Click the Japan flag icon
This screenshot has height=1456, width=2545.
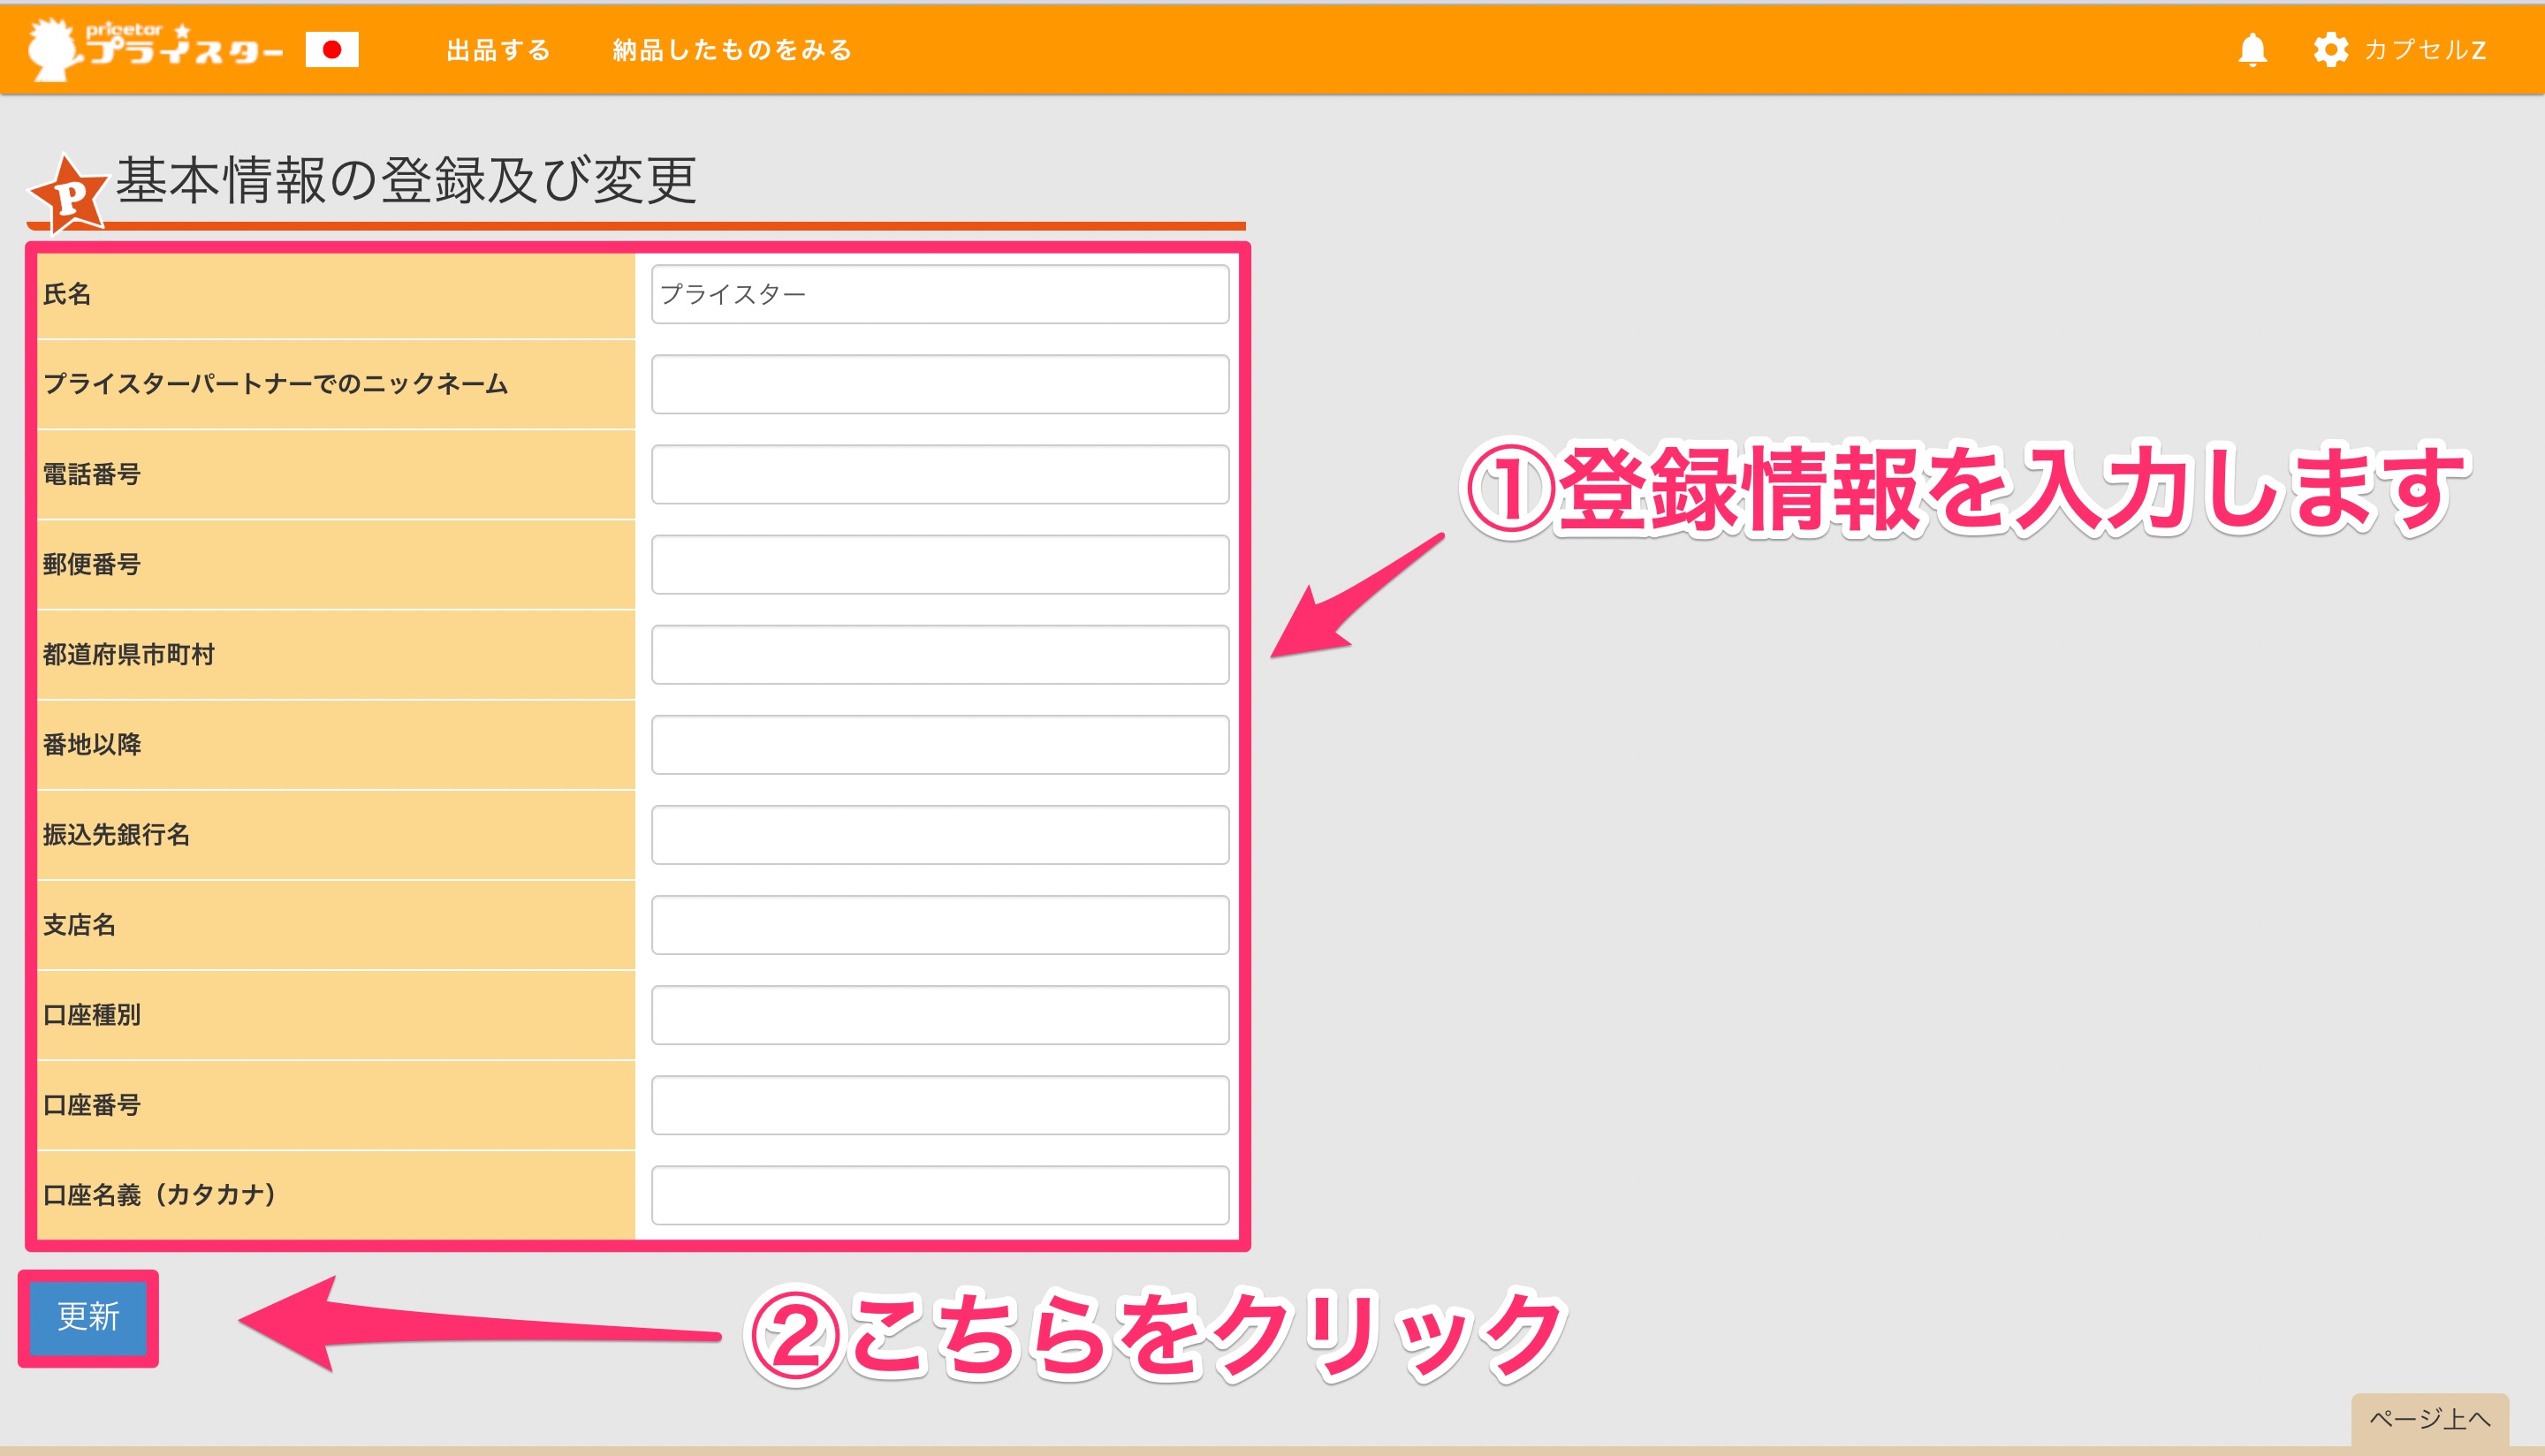(x=332, y=49)
